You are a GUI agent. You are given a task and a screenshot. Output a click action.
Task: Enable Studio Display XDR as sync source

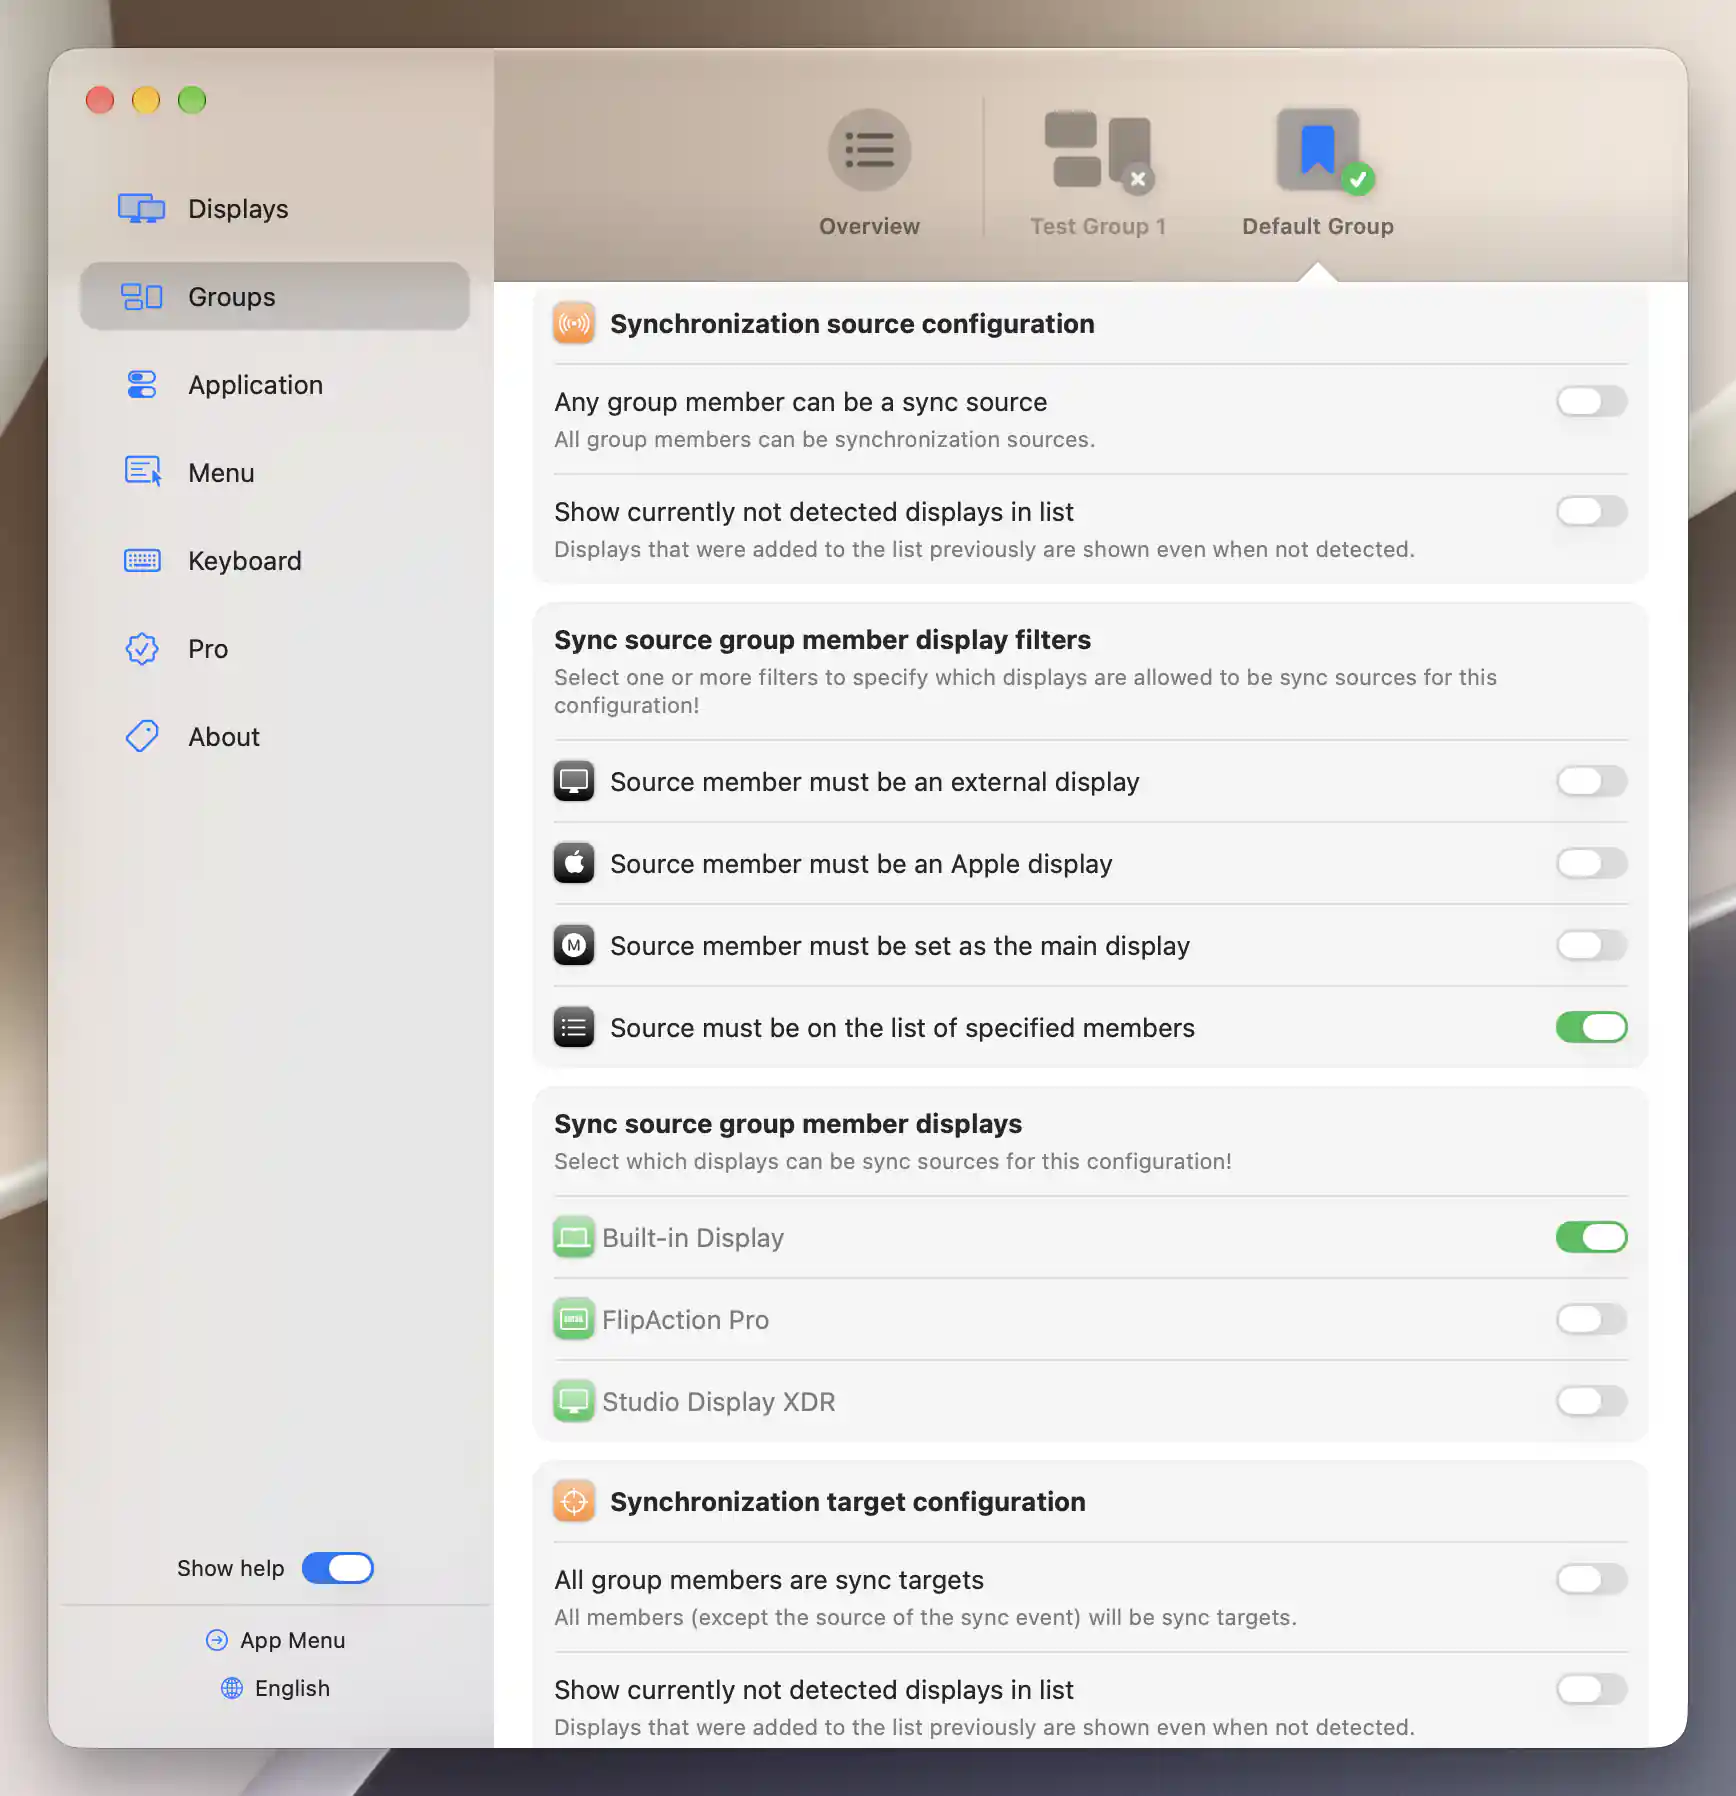tap(1591, 1402)
